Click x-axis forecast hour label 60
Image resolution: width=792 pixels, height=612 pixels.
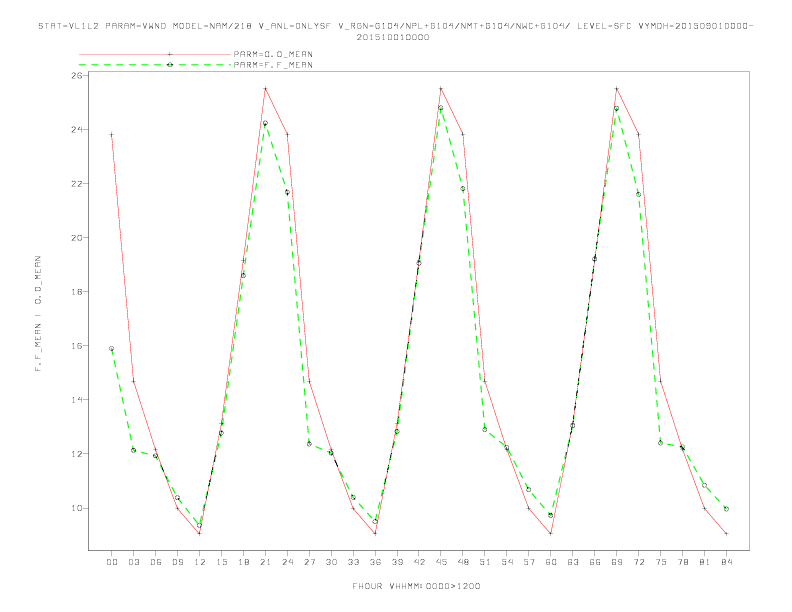coord(551,562)
